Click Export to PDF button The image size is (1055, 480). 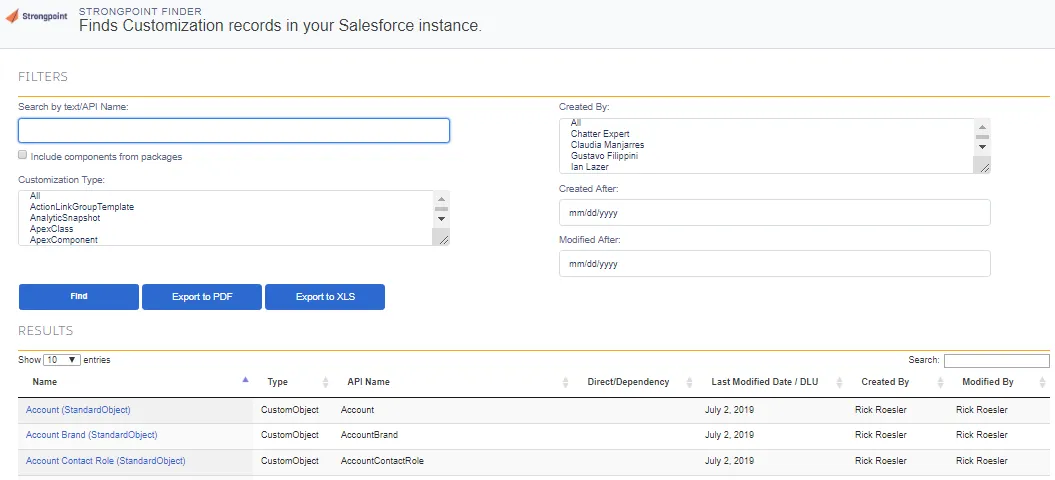(202, 297)
